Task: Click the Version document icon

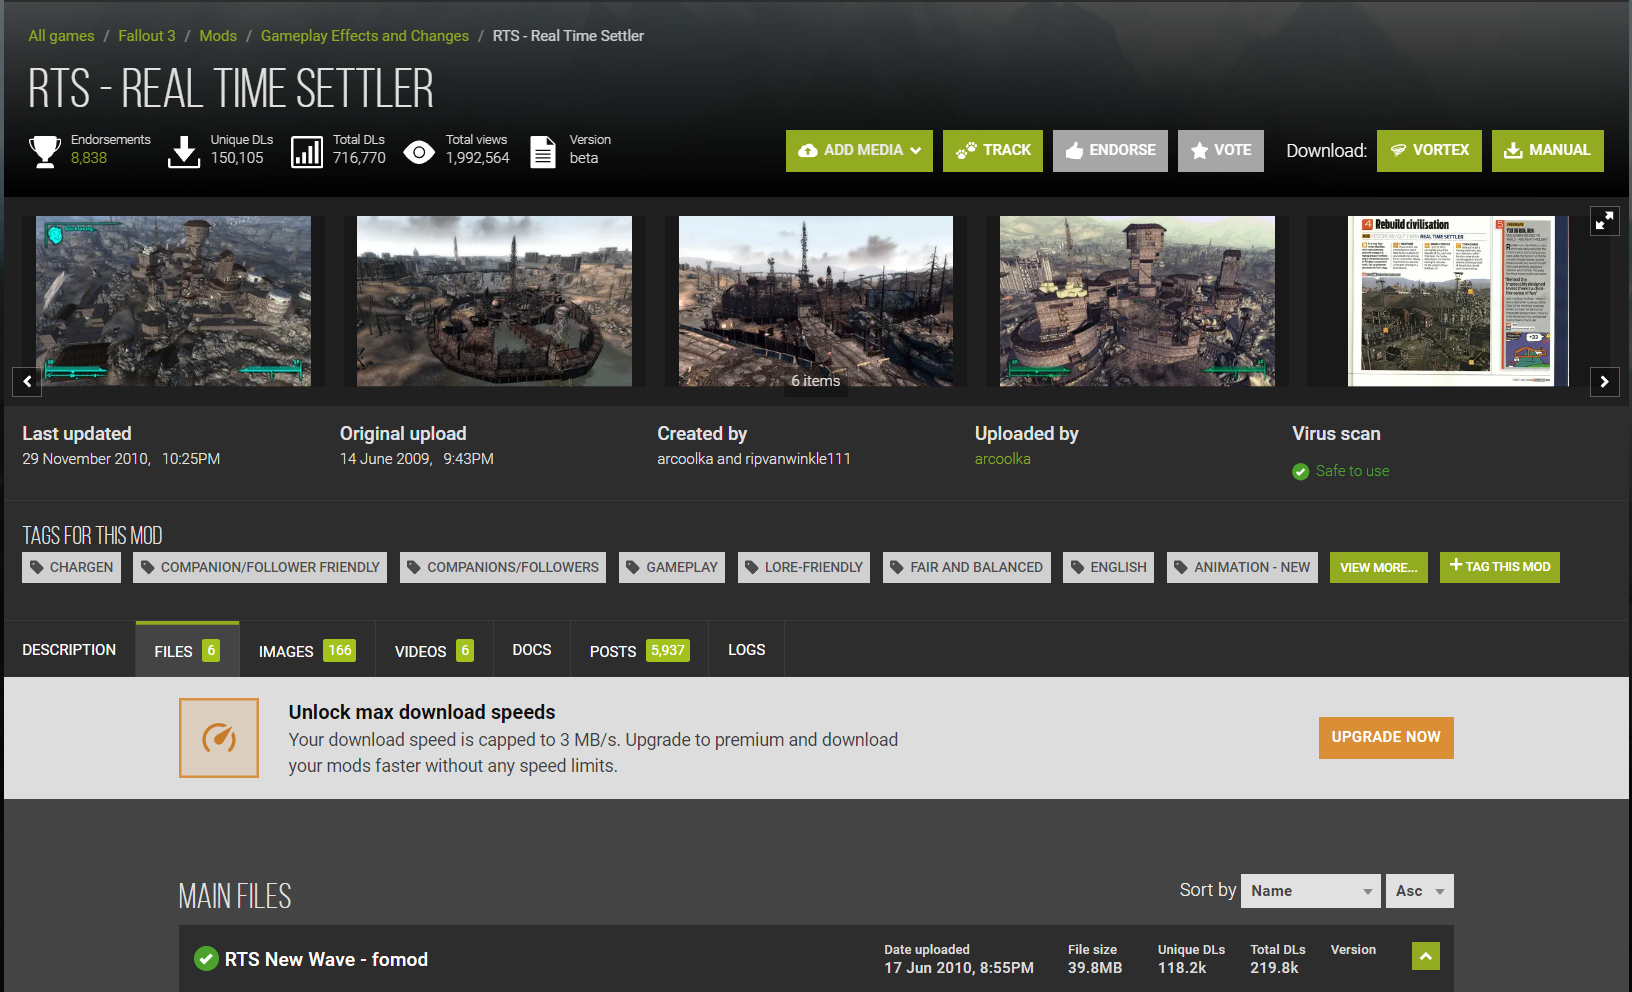Action: pyautogui.click(x=543, y=151)
